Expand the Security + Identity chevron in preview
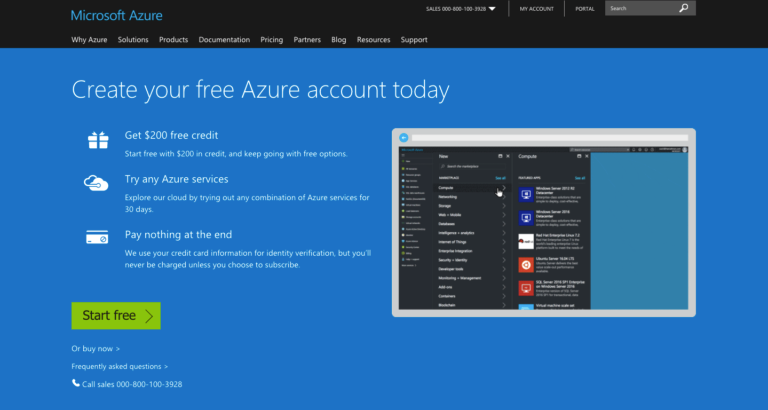The width and height of the screenshot is (768, 410). coord(504,260)
